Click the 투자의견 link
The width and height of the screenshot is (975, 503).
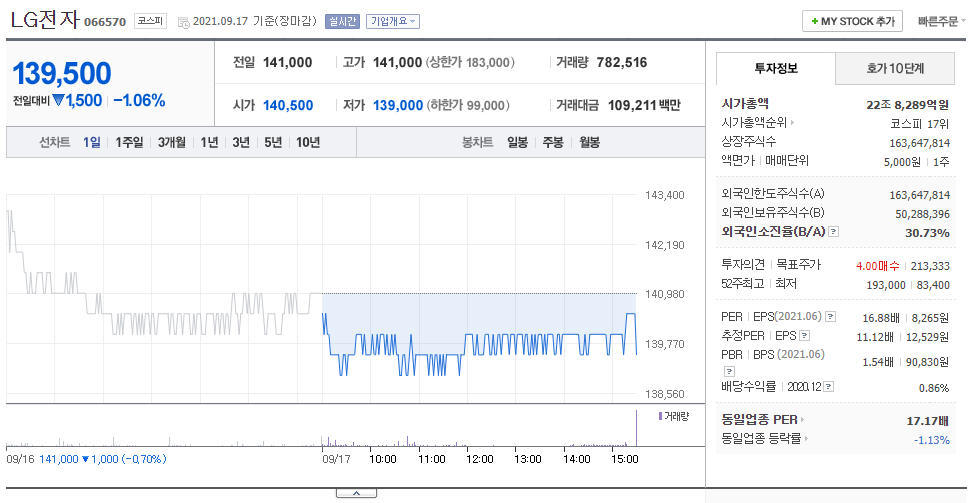point(742,265)
